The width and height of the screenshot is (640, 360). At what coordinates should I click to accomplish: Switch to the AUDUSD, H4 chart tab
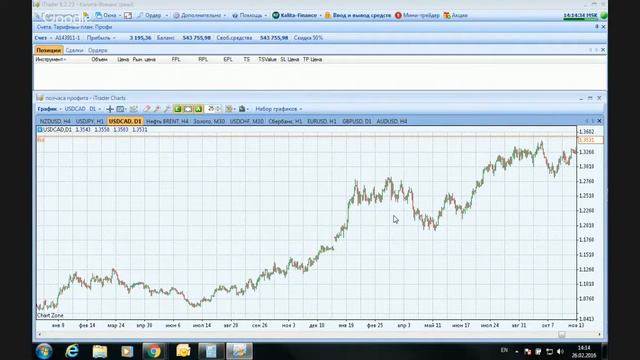[x=392, y=121]
